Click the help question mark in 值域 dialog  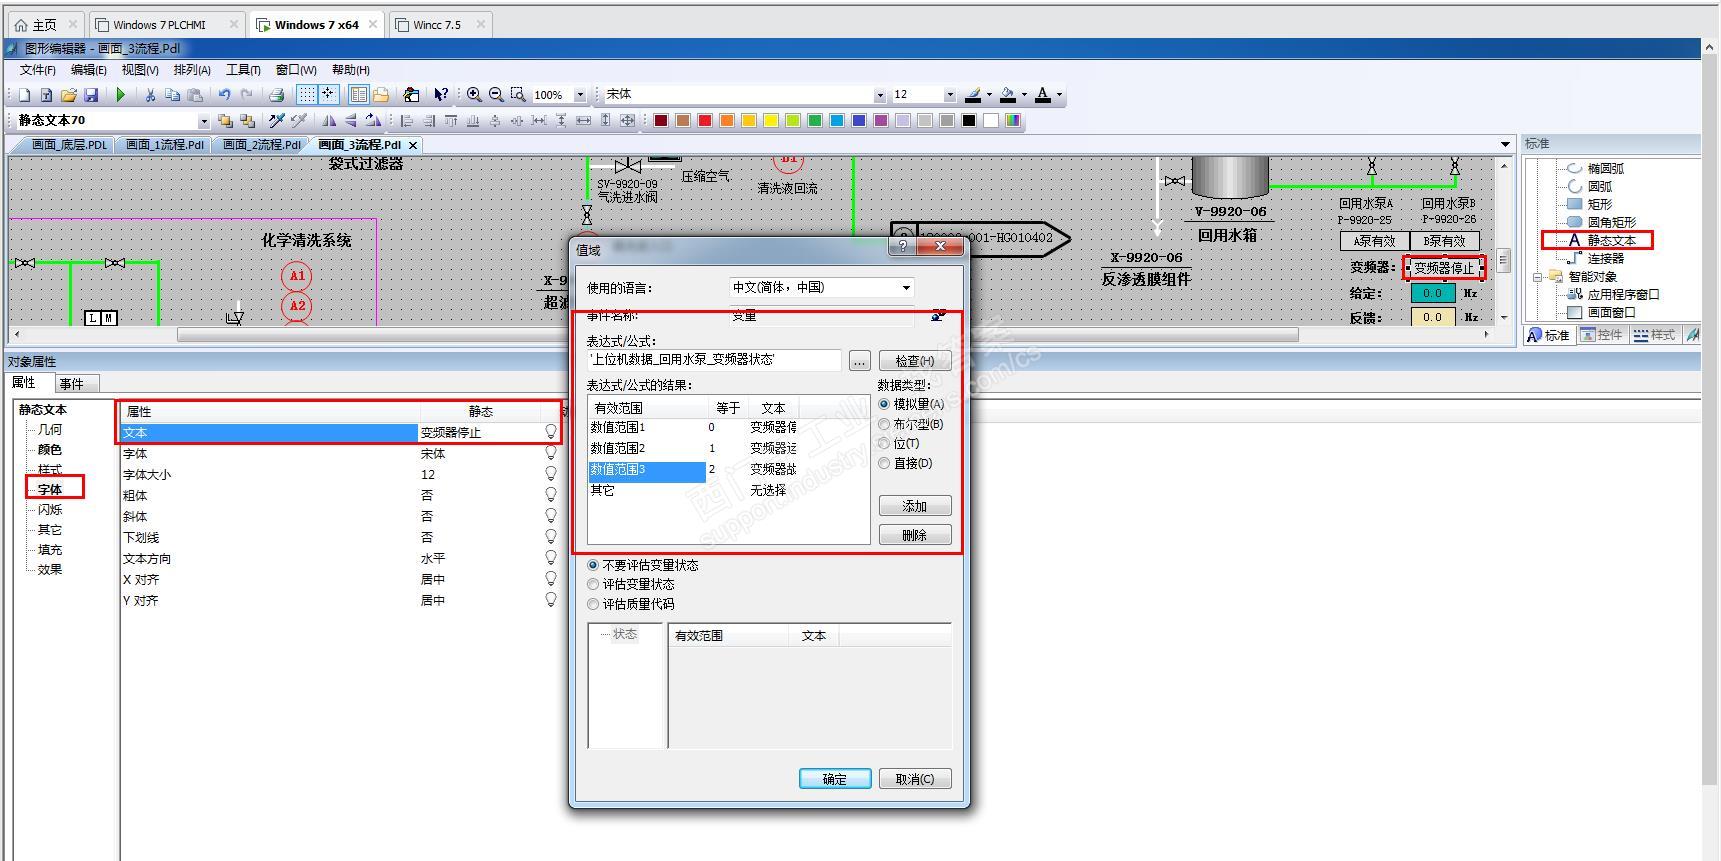tap(903, 246)
